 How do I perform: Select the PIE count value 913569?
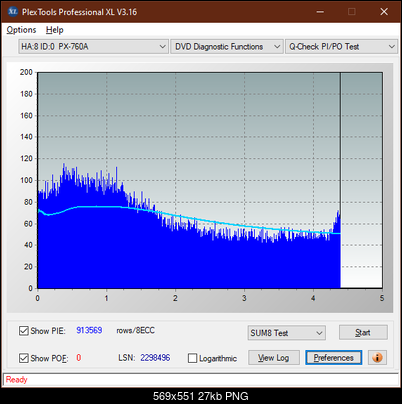pyautogui.click(x=89, y=330)
